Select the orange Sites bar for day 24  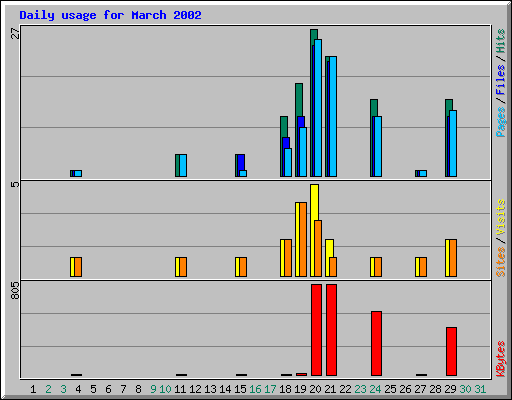click(378, 267)
